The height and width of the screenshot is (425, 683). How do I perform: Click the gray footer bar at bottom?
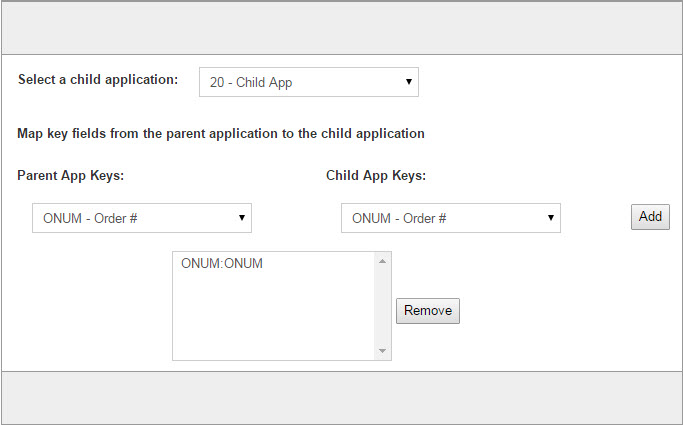(342, 397)
